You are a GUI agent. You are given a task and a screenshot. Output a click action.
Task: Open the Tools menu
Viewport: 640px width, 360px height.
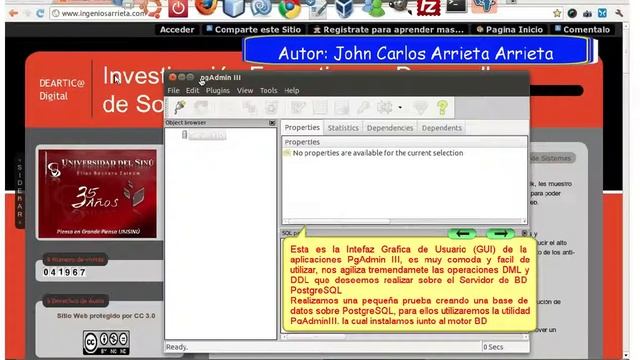(x=269, y=91)
